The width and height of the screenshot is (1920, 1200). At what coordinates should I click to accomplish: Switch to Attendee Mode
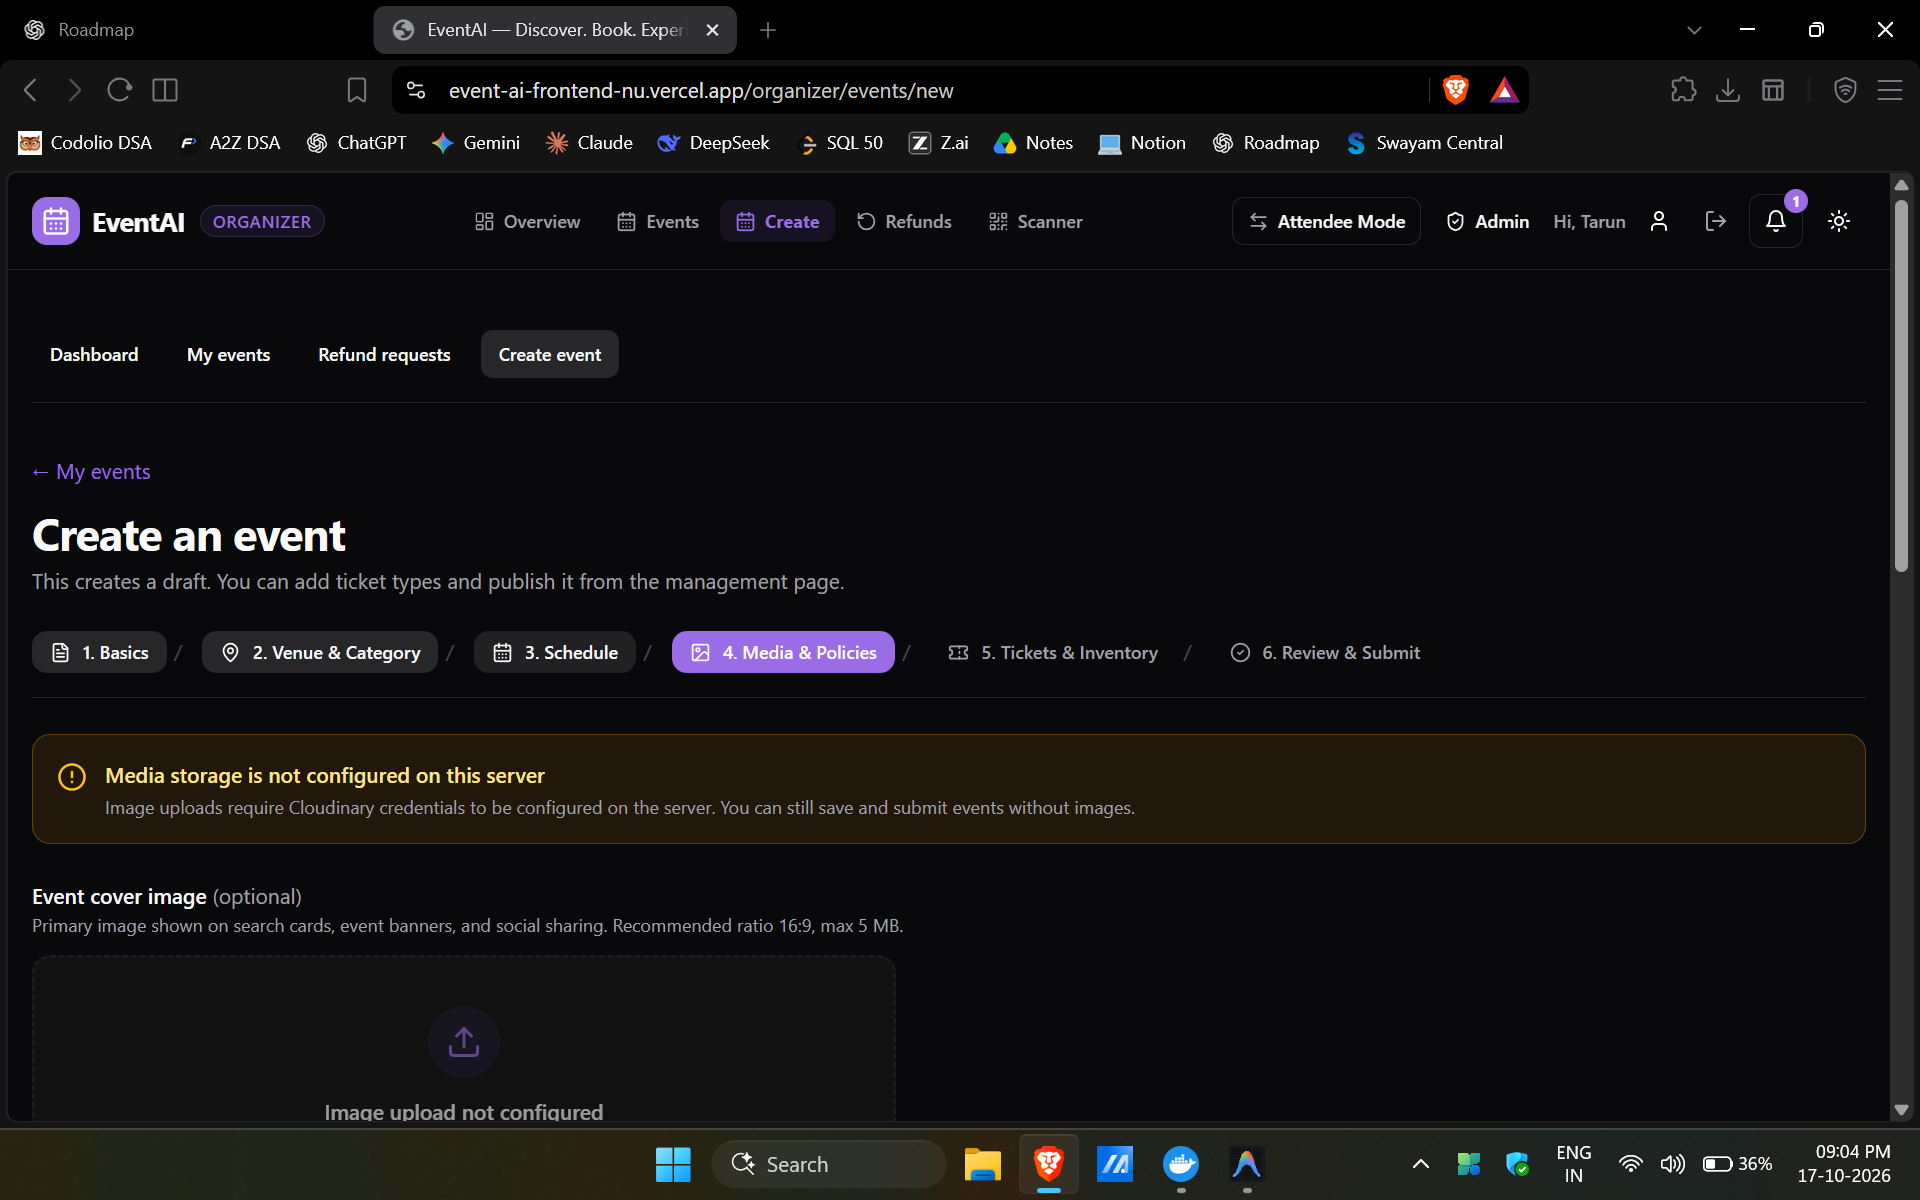pyautogui.click(x=1326, y=221)
